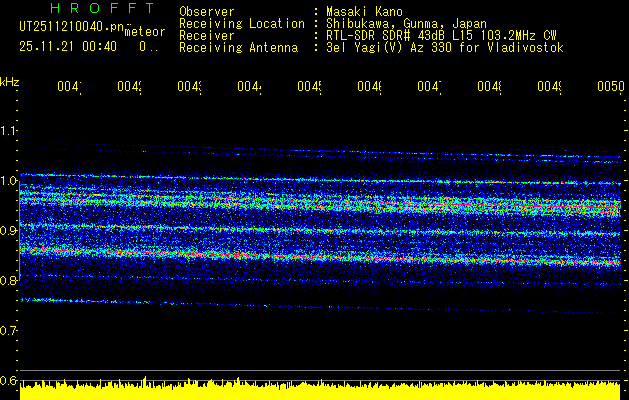Click the kHz axis unit label

9,82
